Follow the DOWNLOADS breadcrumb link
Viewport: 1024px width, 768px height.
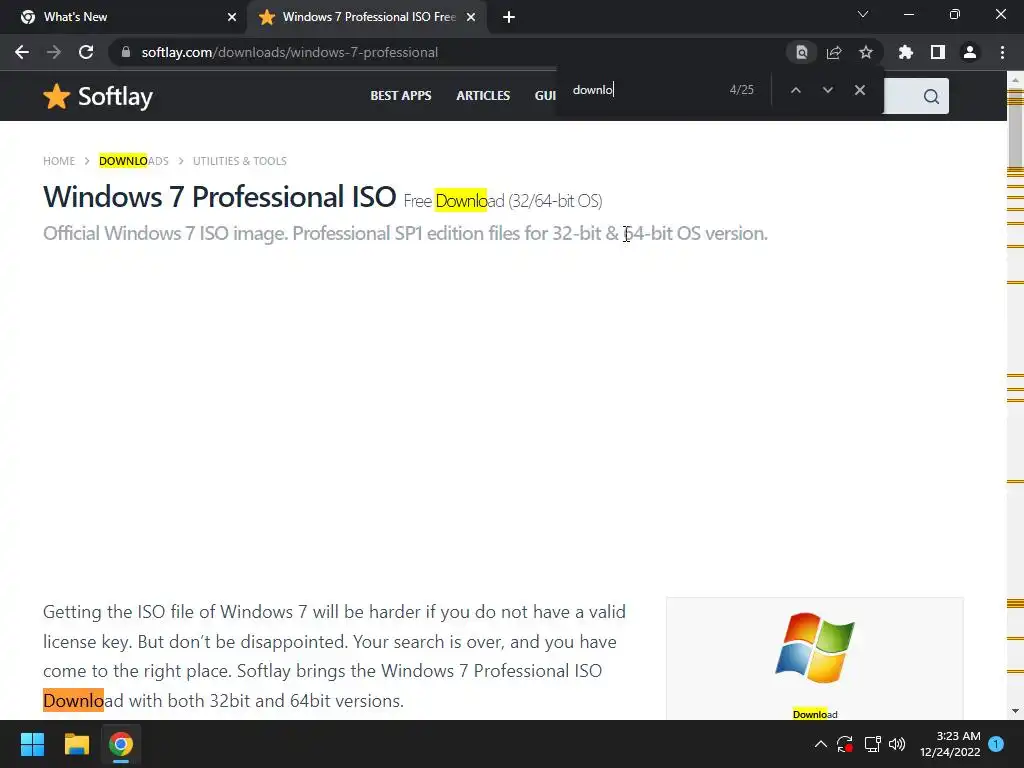(134, 161)
